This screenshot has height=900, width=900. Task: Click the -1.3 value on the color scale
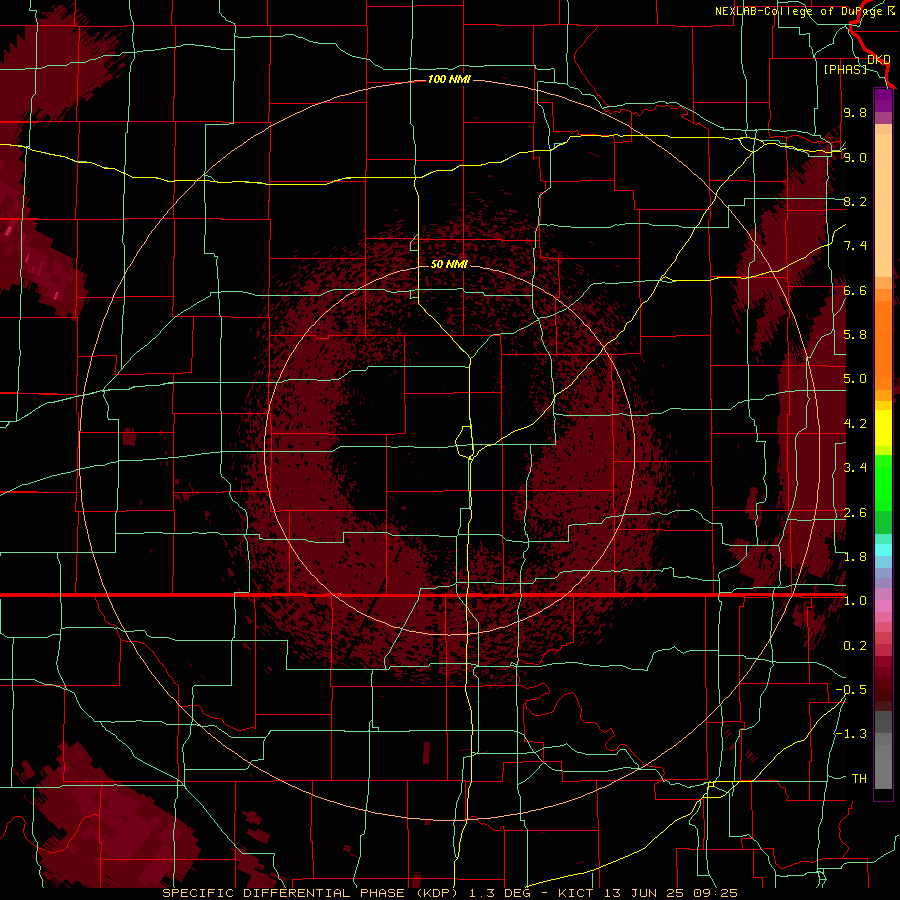(x=851, y=734)
